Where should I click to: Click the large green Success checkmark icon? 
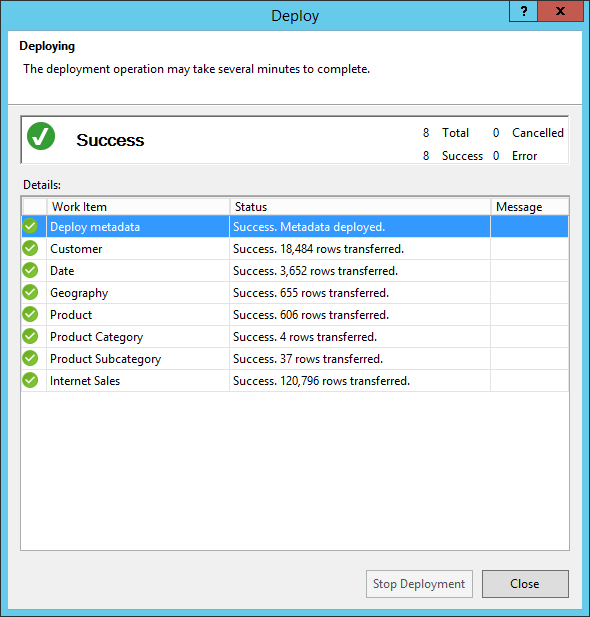click(41, 136)
